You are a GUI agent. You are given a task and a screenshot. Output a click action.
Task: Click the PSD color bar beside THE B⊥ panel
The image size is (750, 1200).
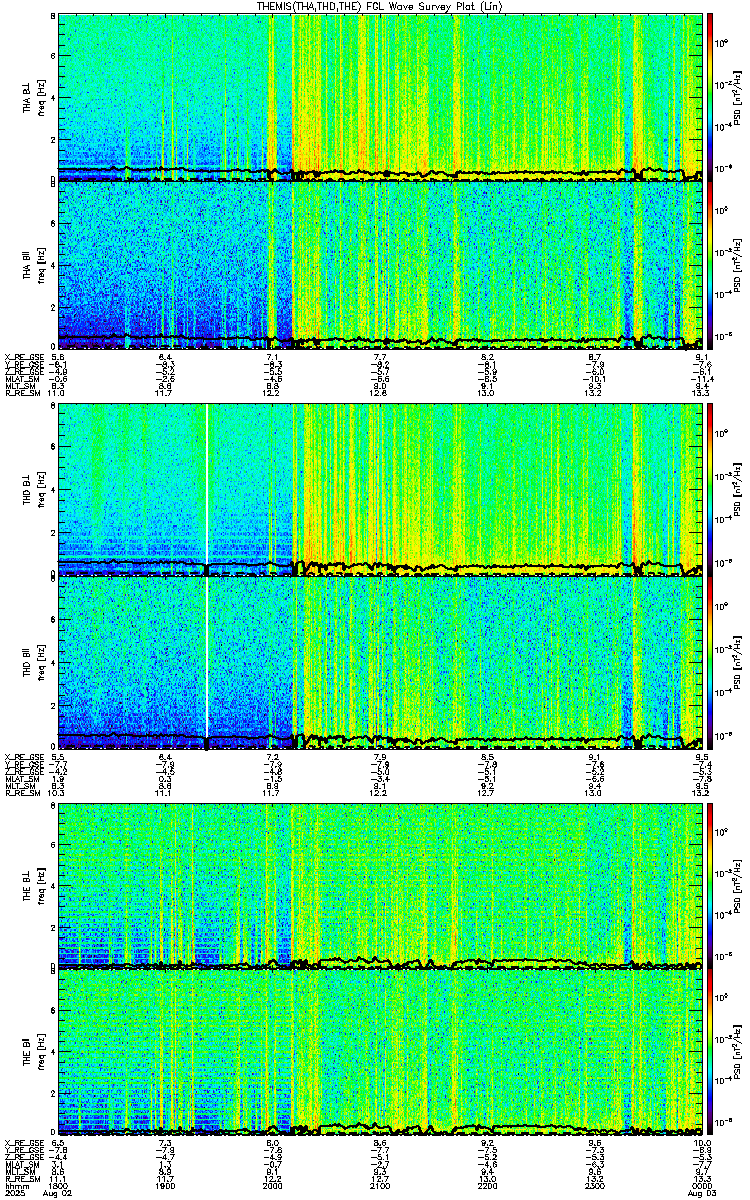click(710, 884)
